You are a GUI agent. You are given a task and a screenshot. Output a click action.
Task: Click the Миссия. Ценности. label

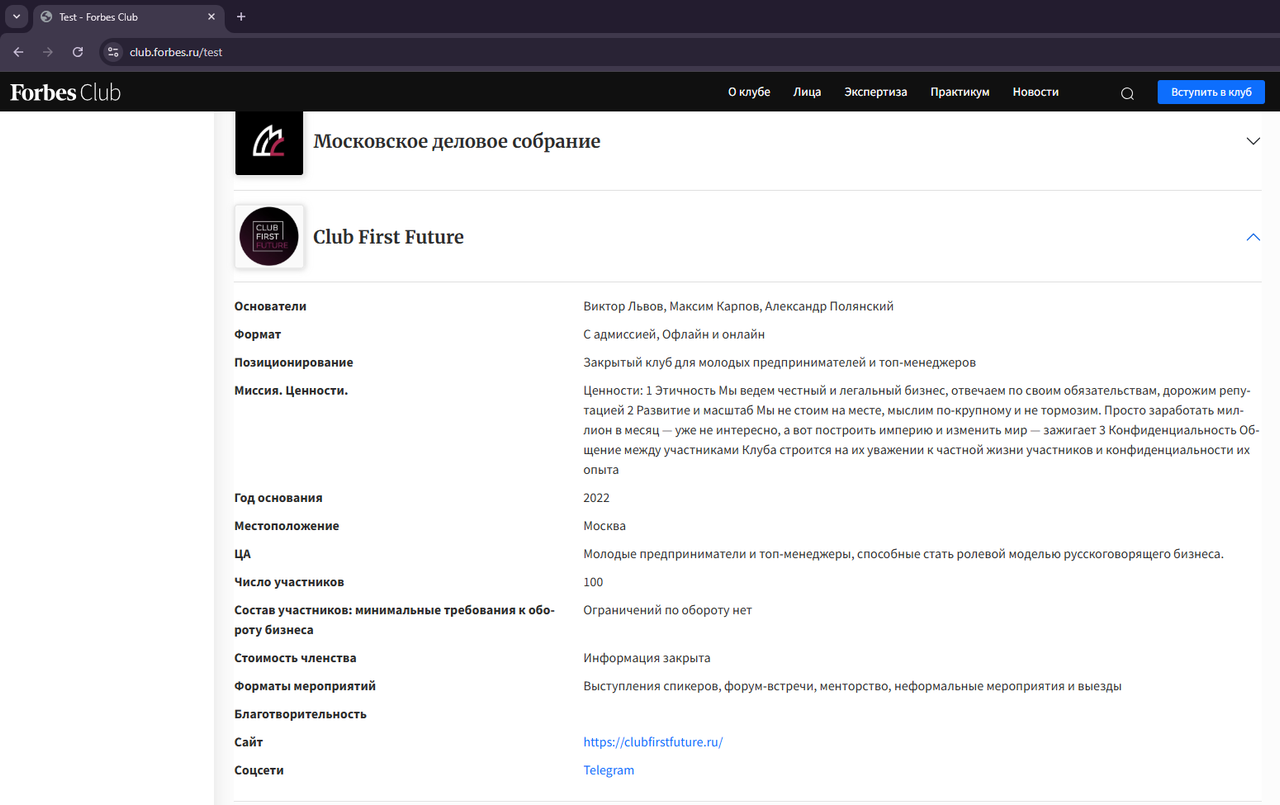tap(291, 390)
